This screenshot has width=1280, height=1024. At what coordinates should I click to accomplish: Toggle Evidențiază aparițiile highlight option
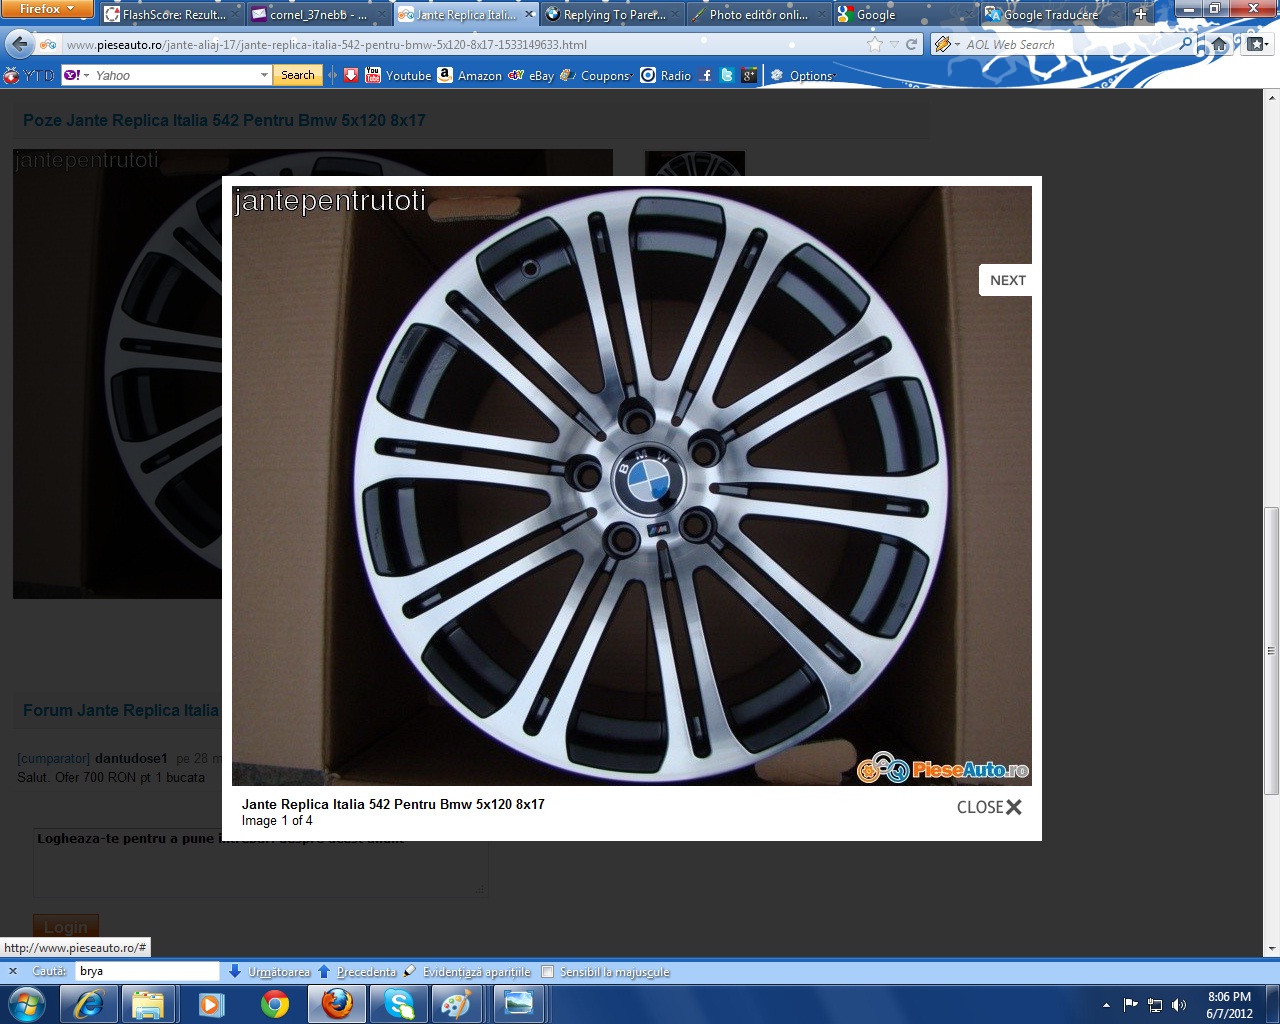pos(467,971)
